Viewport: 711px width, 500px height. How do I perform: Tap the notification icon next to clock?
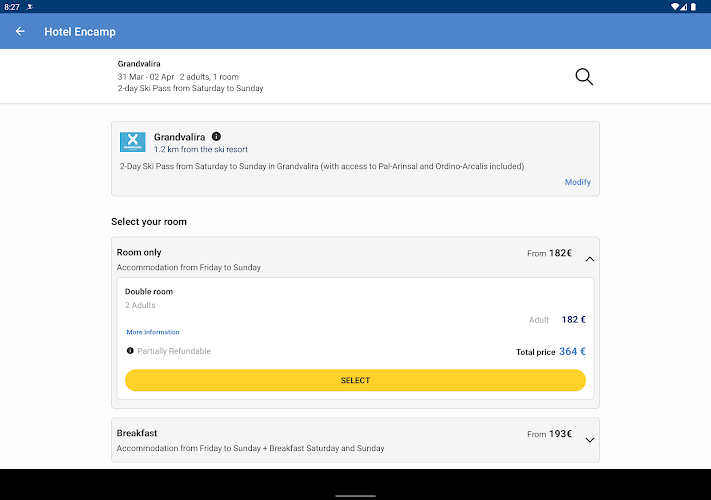[30, 6]
